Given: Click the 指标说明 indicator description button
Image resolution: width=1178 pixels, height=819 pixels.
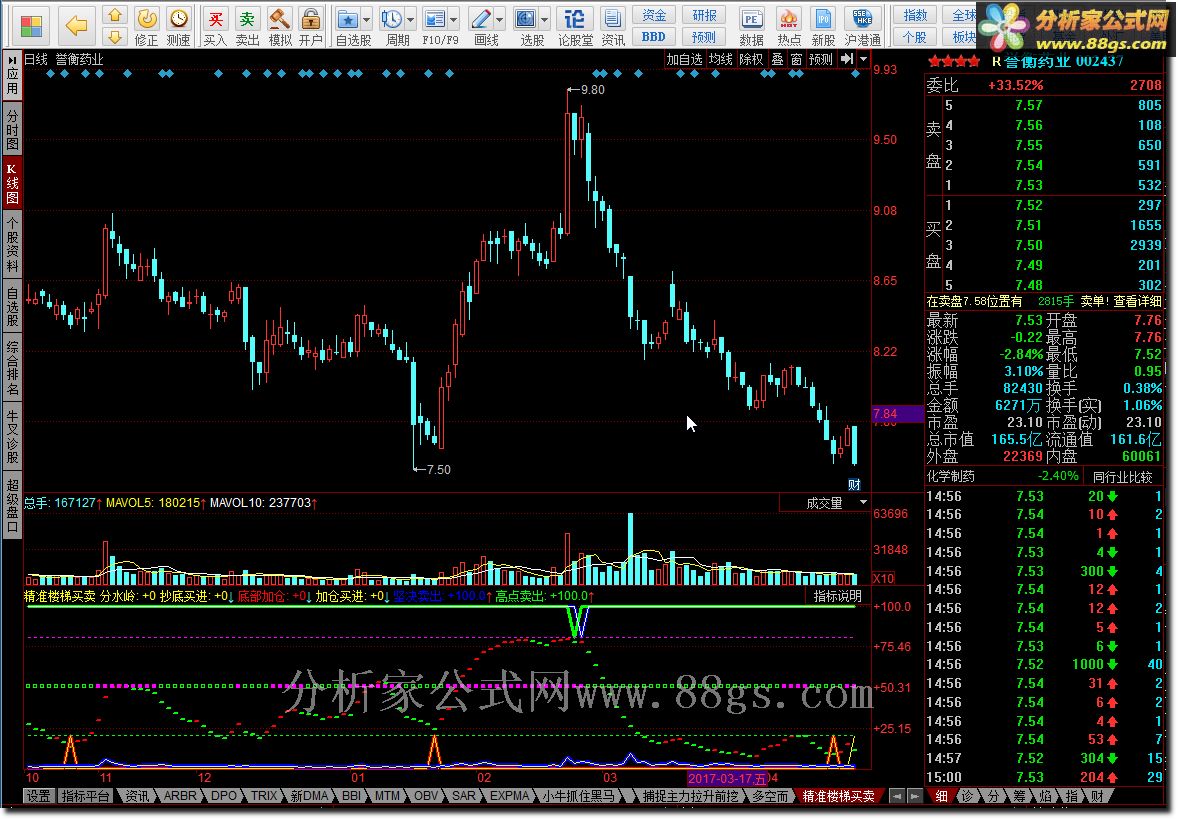Looking at the screenshot, I should point(838,597).
